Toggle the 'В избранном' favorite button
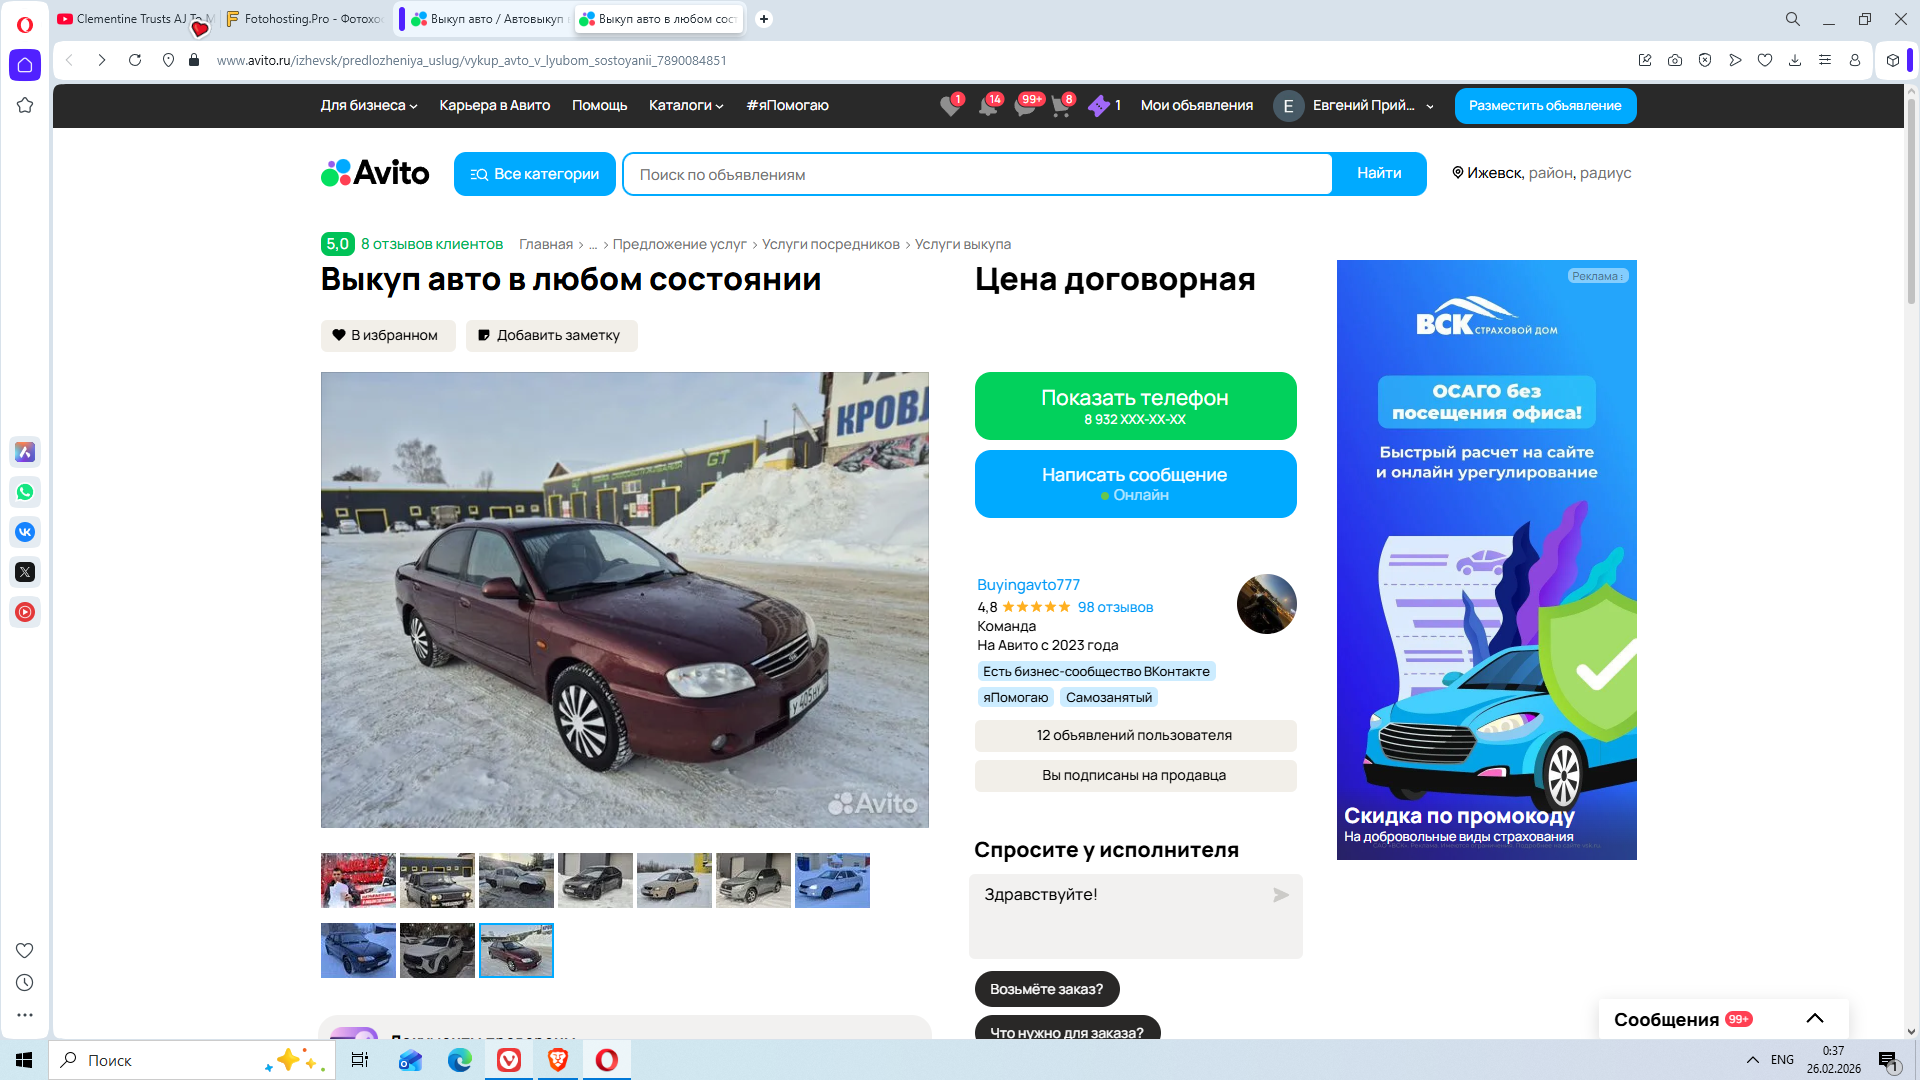Viewport: 1920px width, 1080px height. pos(387,336)
